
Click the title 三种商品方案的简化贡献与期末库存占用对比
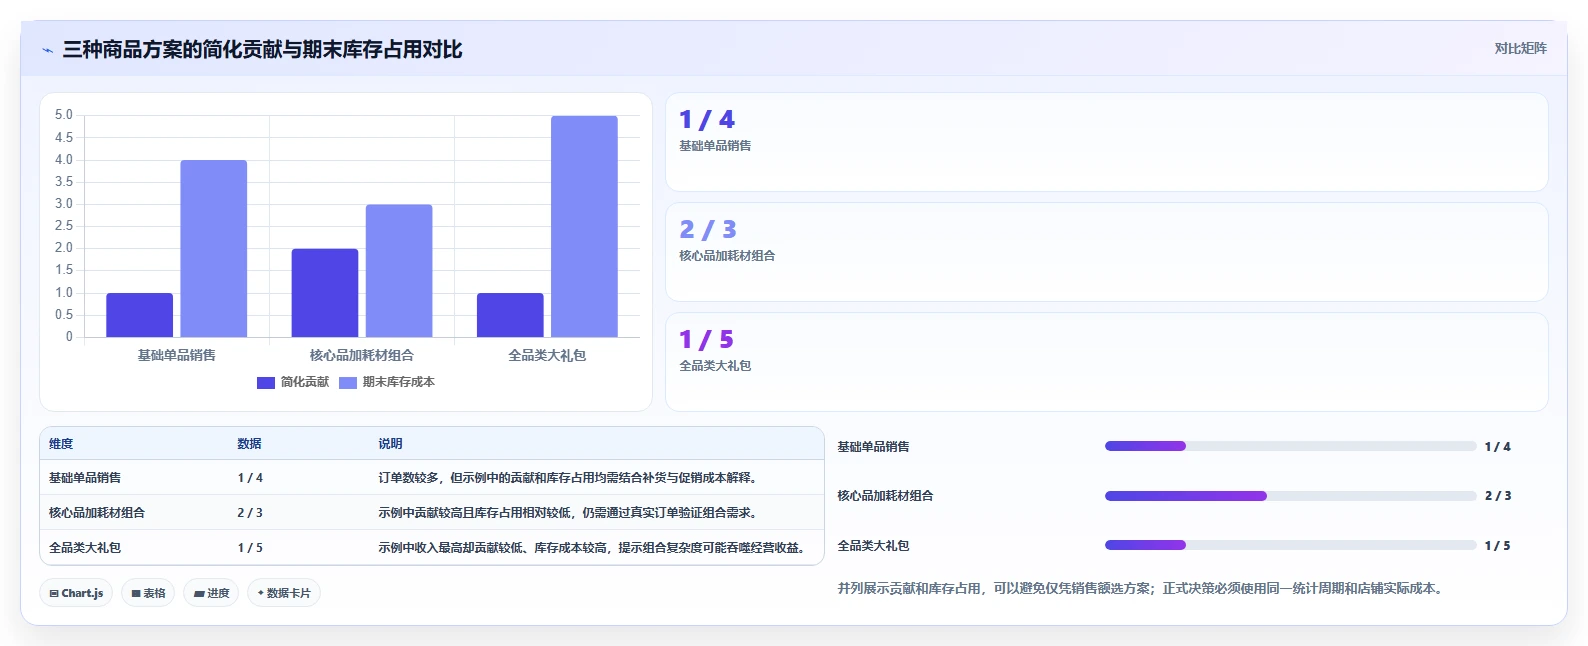pos(262,50)
